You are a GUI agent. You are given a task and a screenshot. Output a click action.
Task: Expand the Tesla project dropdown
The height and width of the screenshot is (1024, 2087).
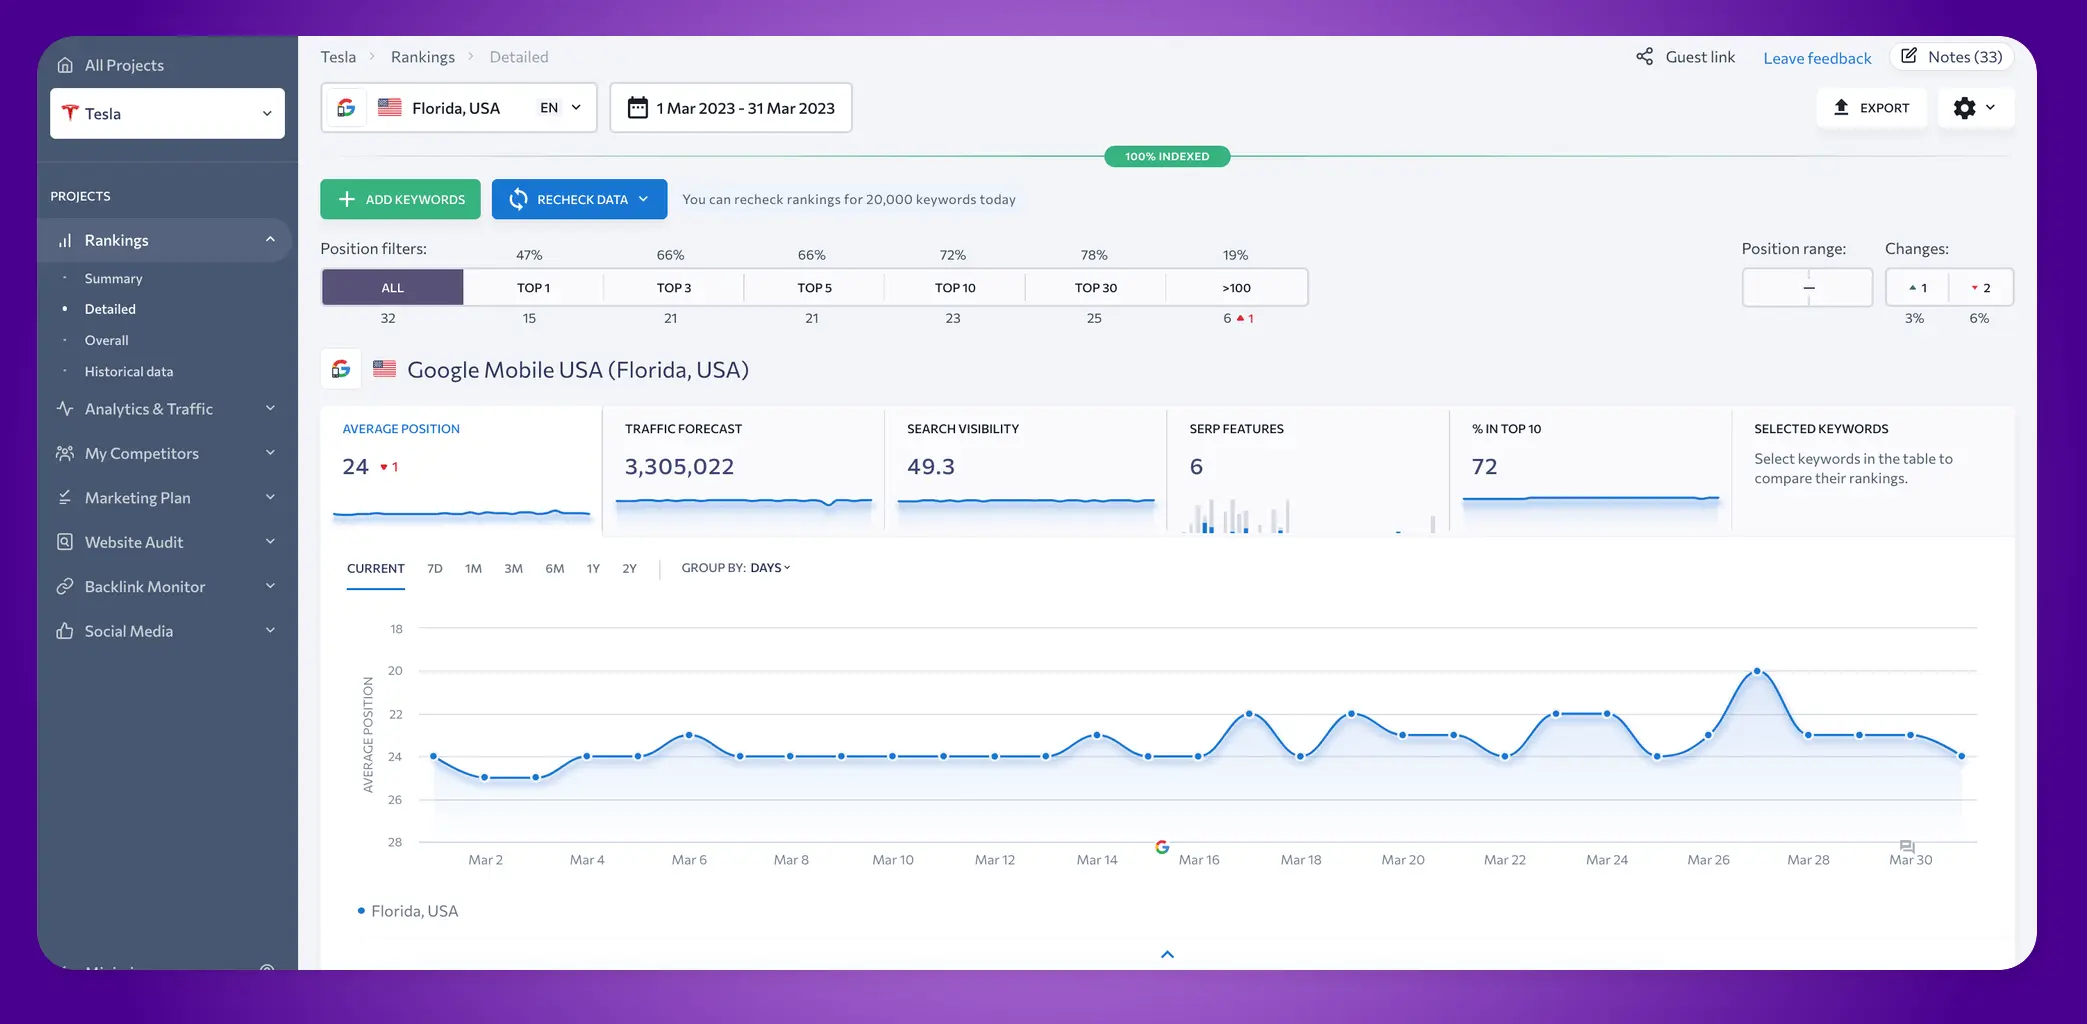tap(267, 113)
